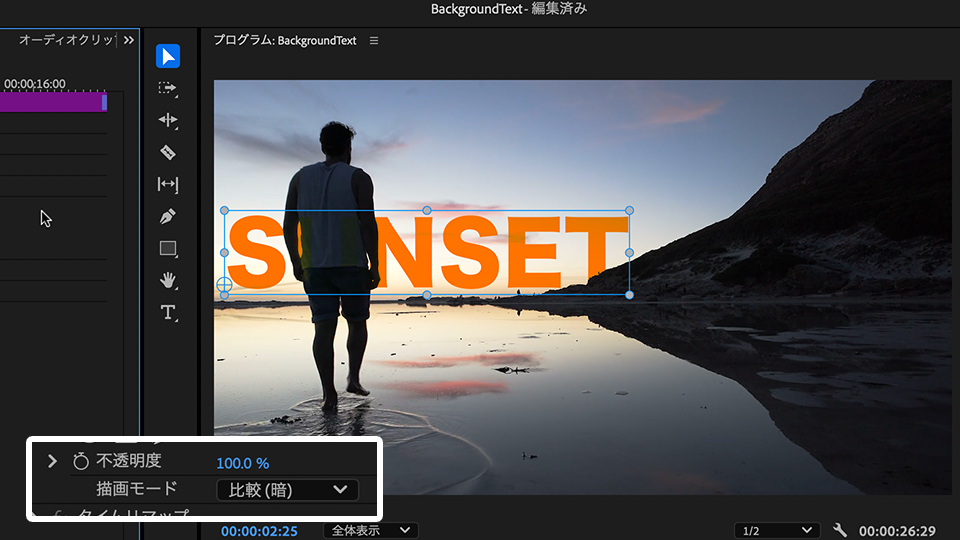The width and height of the screenshot is (960, 540).
Task: Select the Track Select Forward tool
Action: pos(168,89)
